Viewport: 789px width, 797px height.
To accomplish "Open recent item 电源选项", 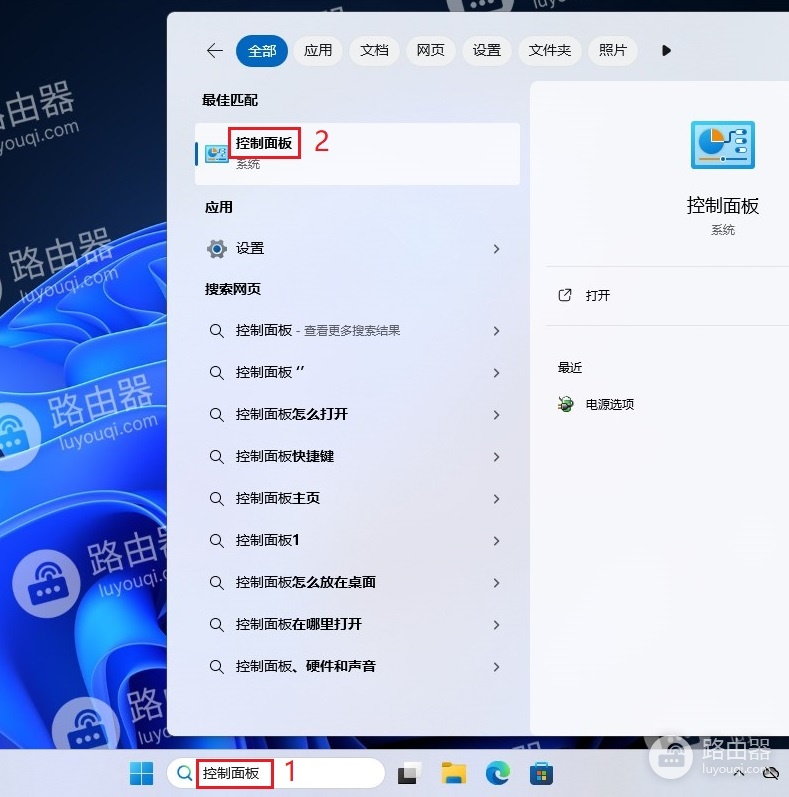I will (610, 405).
